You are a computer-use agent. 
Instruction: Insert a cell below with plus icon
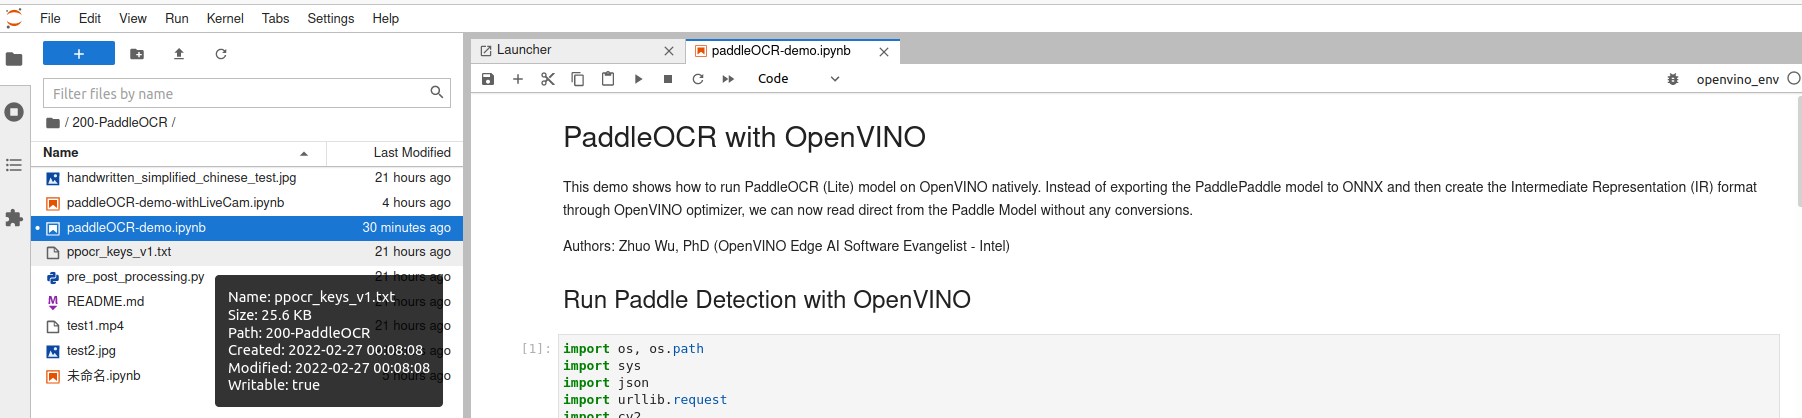point(518,79)
